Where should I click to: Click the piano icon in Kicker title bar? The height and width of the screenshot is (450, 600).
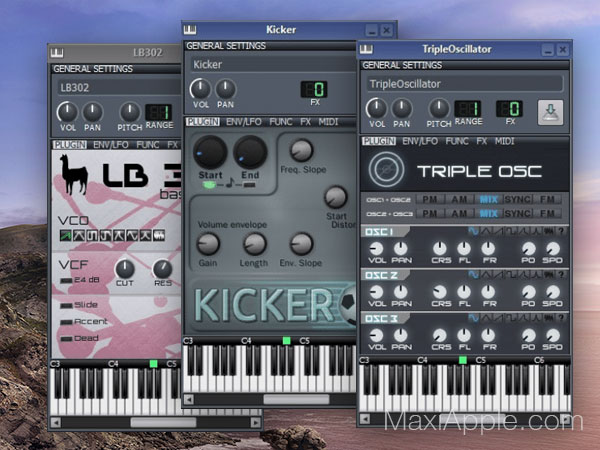click(189, 29)
